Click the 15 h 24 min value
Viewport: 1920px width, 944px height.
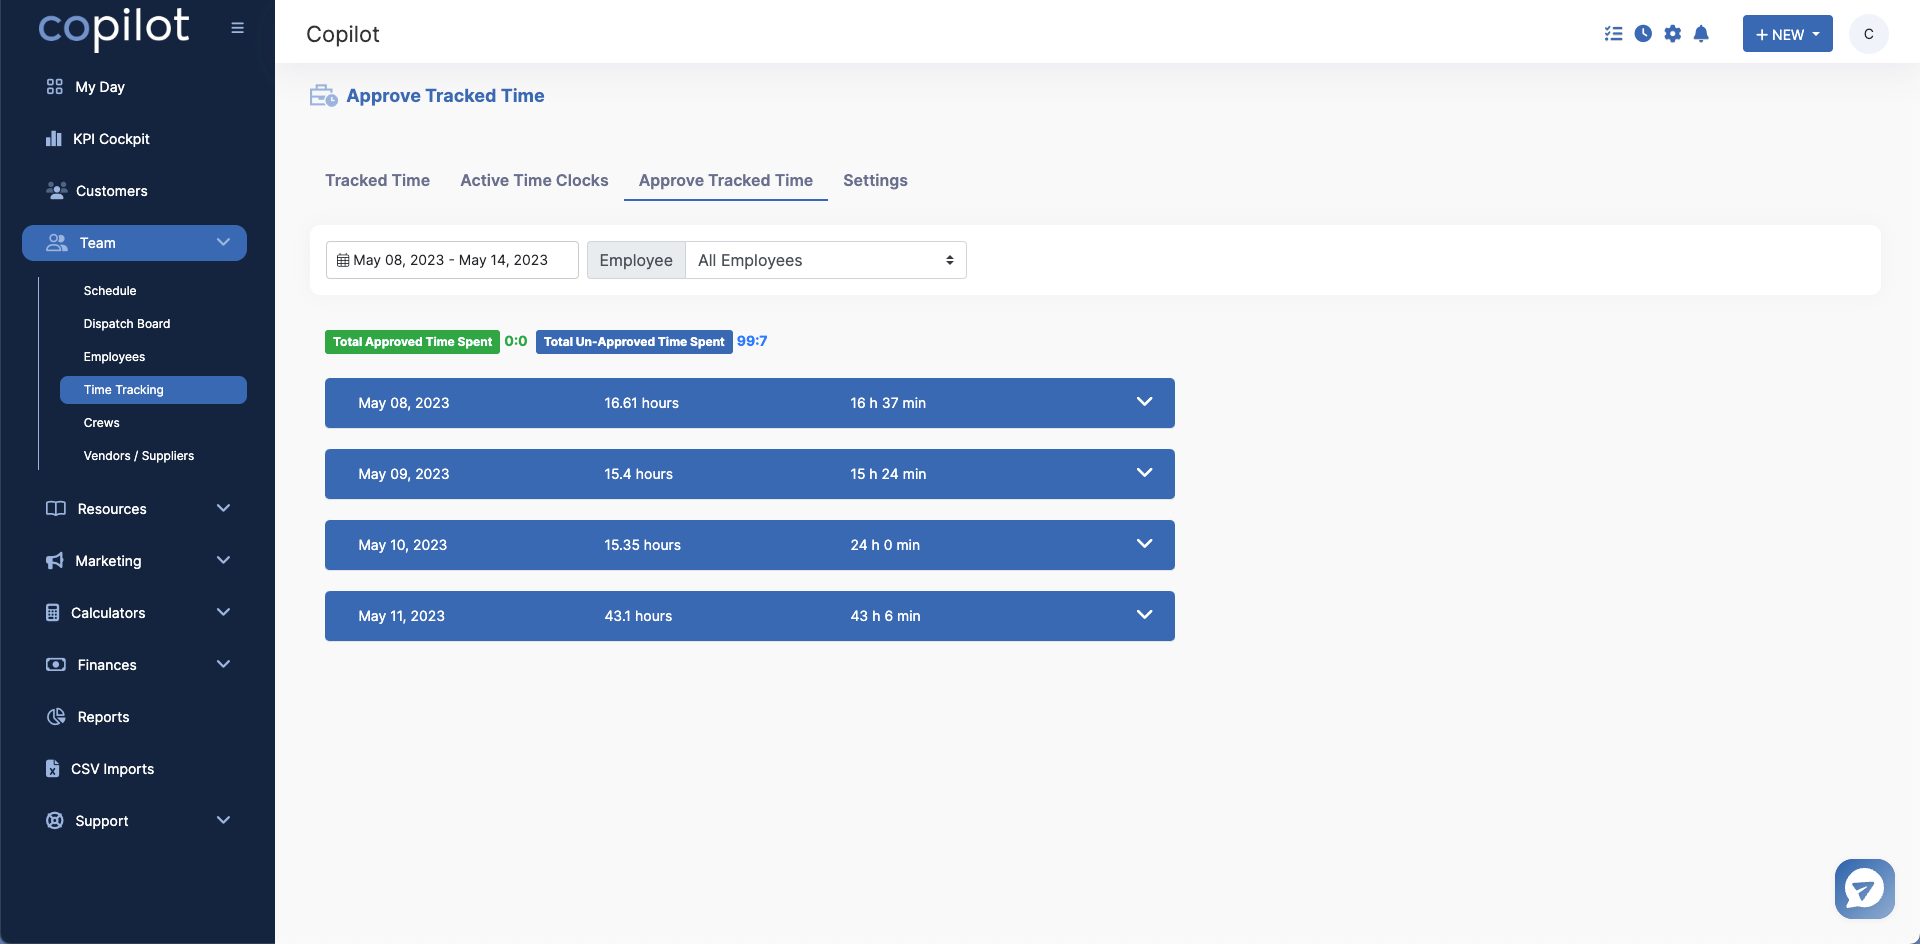click(x=888, y=474)
